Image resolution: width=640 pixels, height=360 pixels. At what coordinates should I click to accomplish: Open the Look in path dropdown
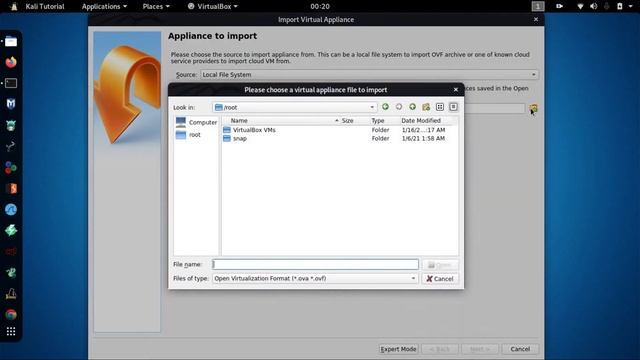[372, 107]
